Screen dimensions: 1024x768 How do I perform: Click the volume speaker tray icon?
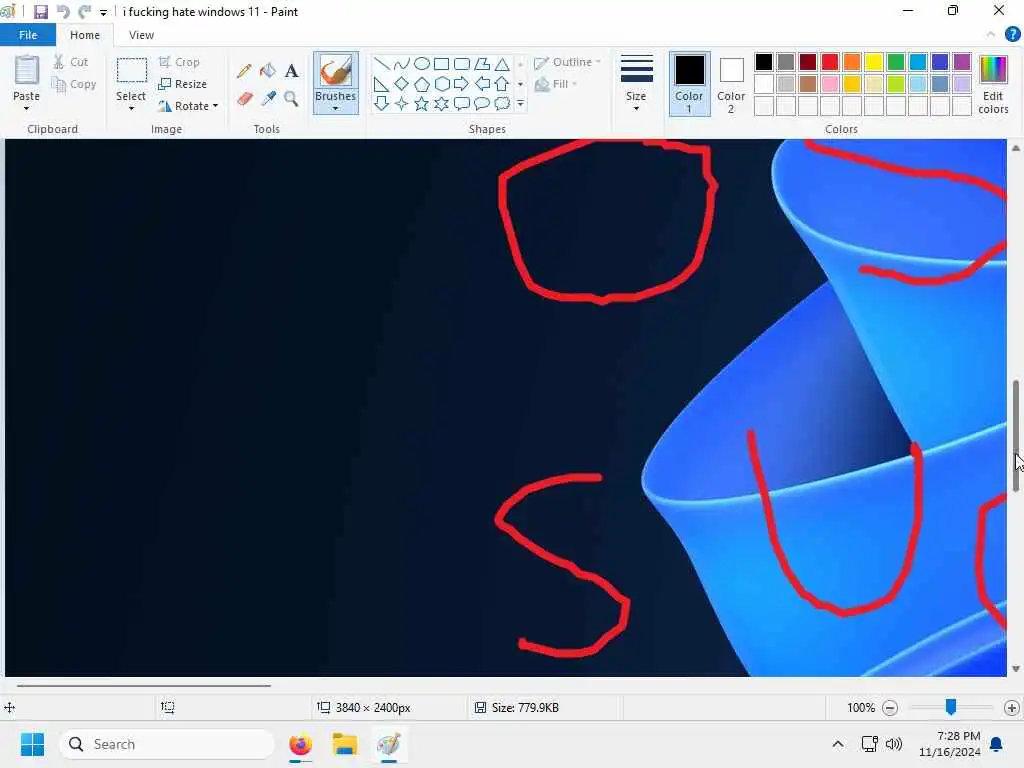click(893, 744)
